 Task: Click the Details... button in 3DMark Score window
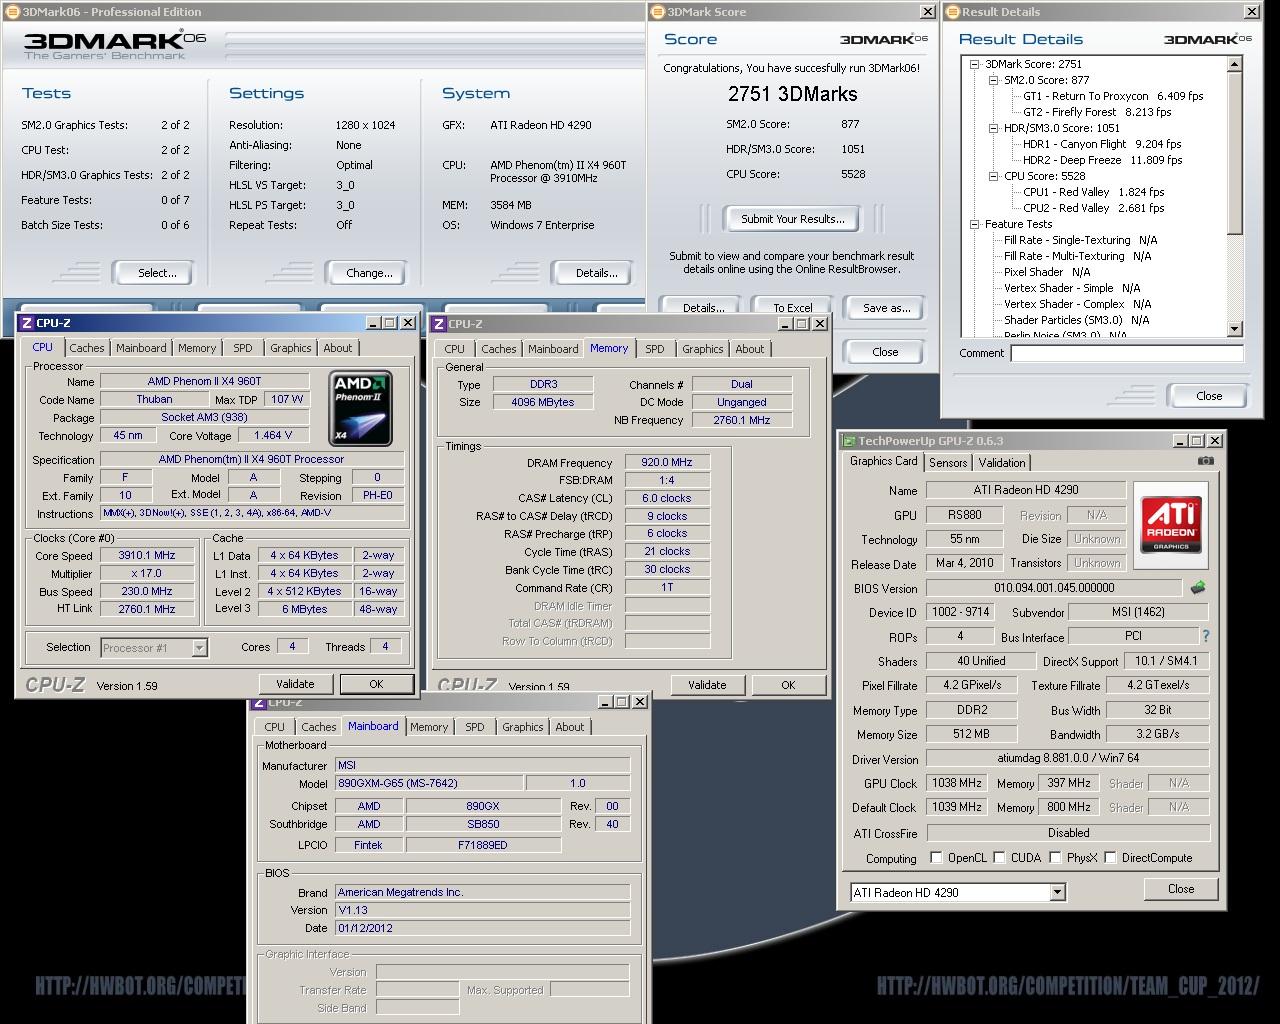[x=703, y=307]
